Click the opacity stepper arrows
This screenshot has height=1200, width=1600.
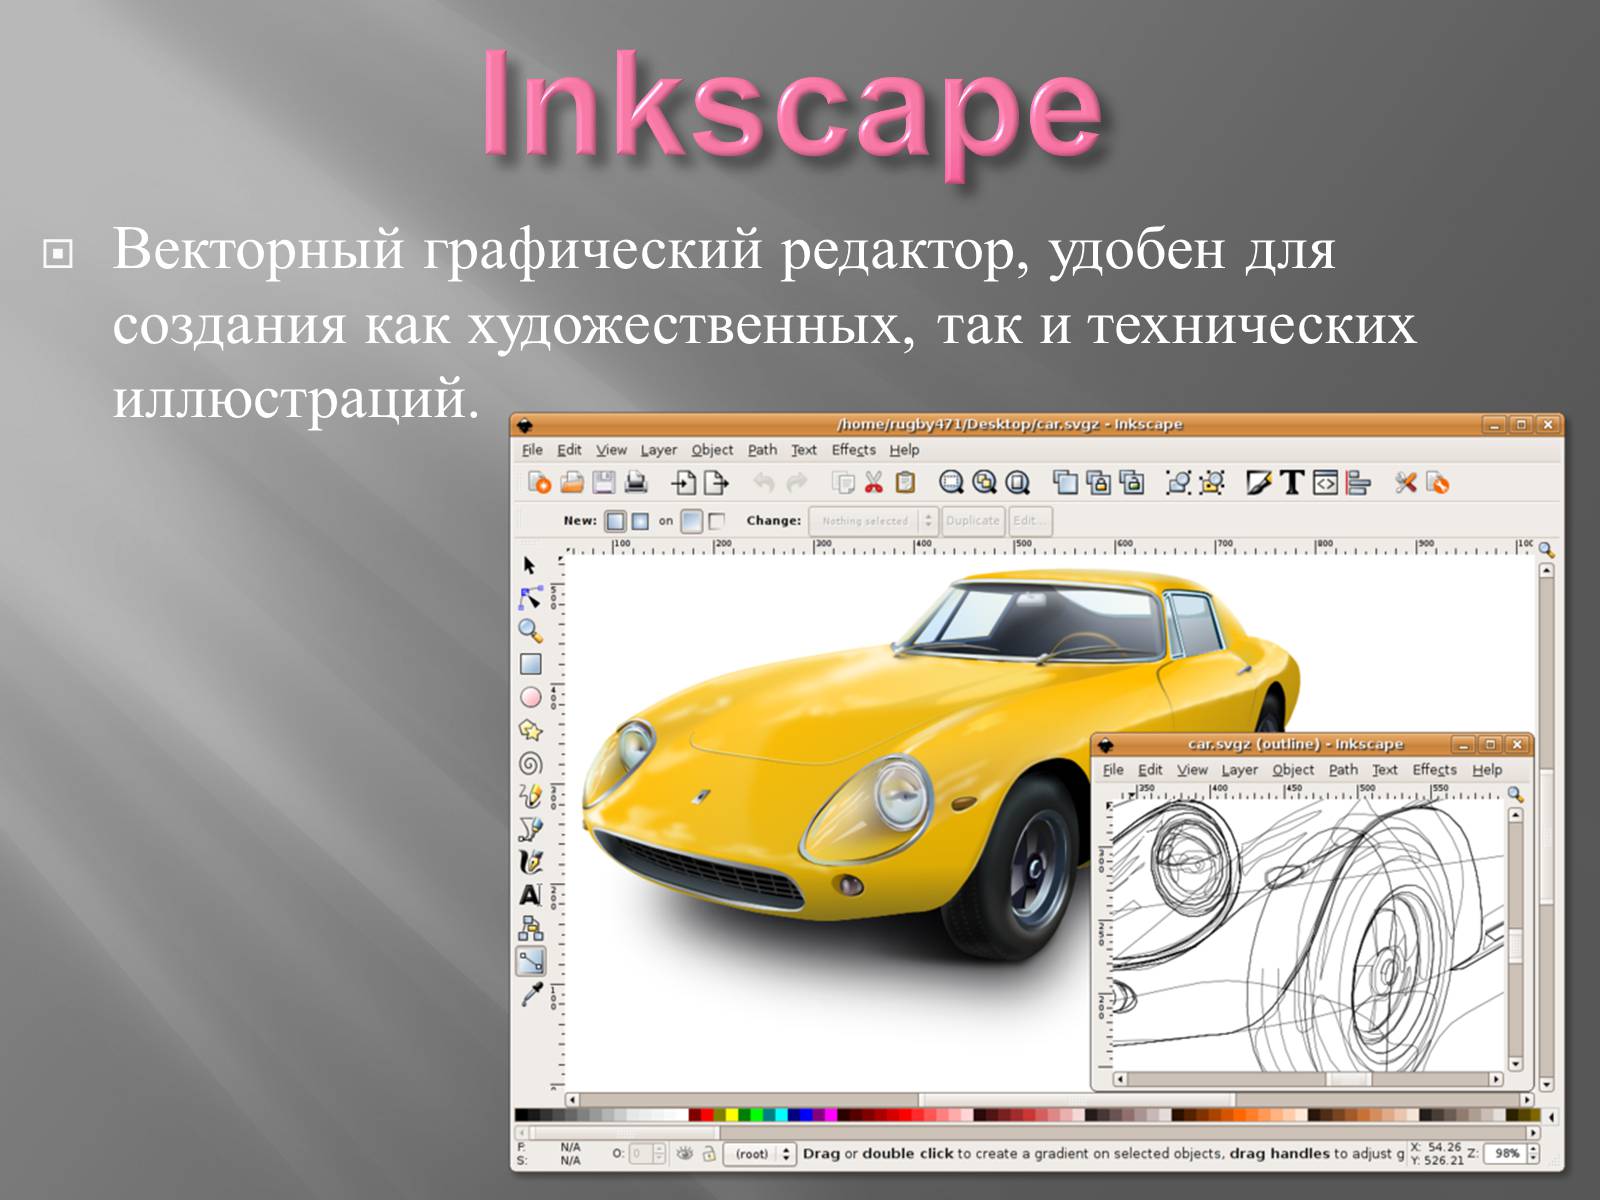pos(659,1153)
